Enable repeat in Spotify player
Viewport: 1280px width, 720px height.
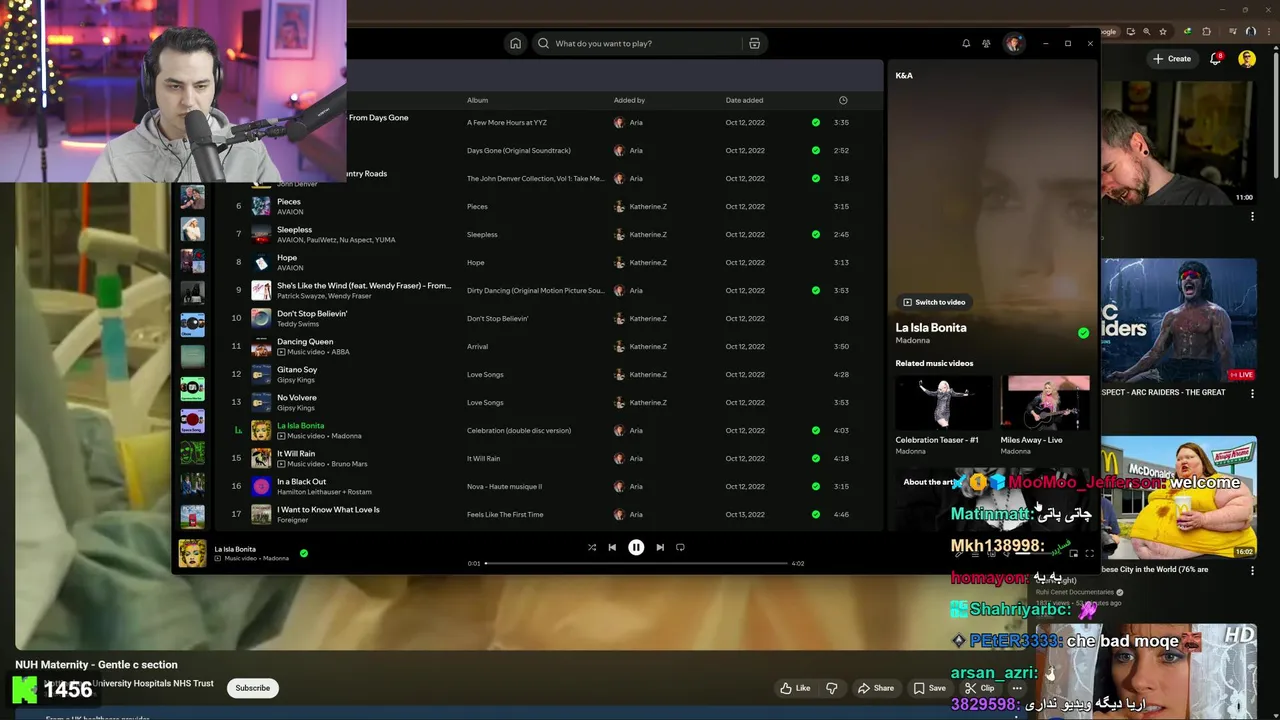click(680, 547)
